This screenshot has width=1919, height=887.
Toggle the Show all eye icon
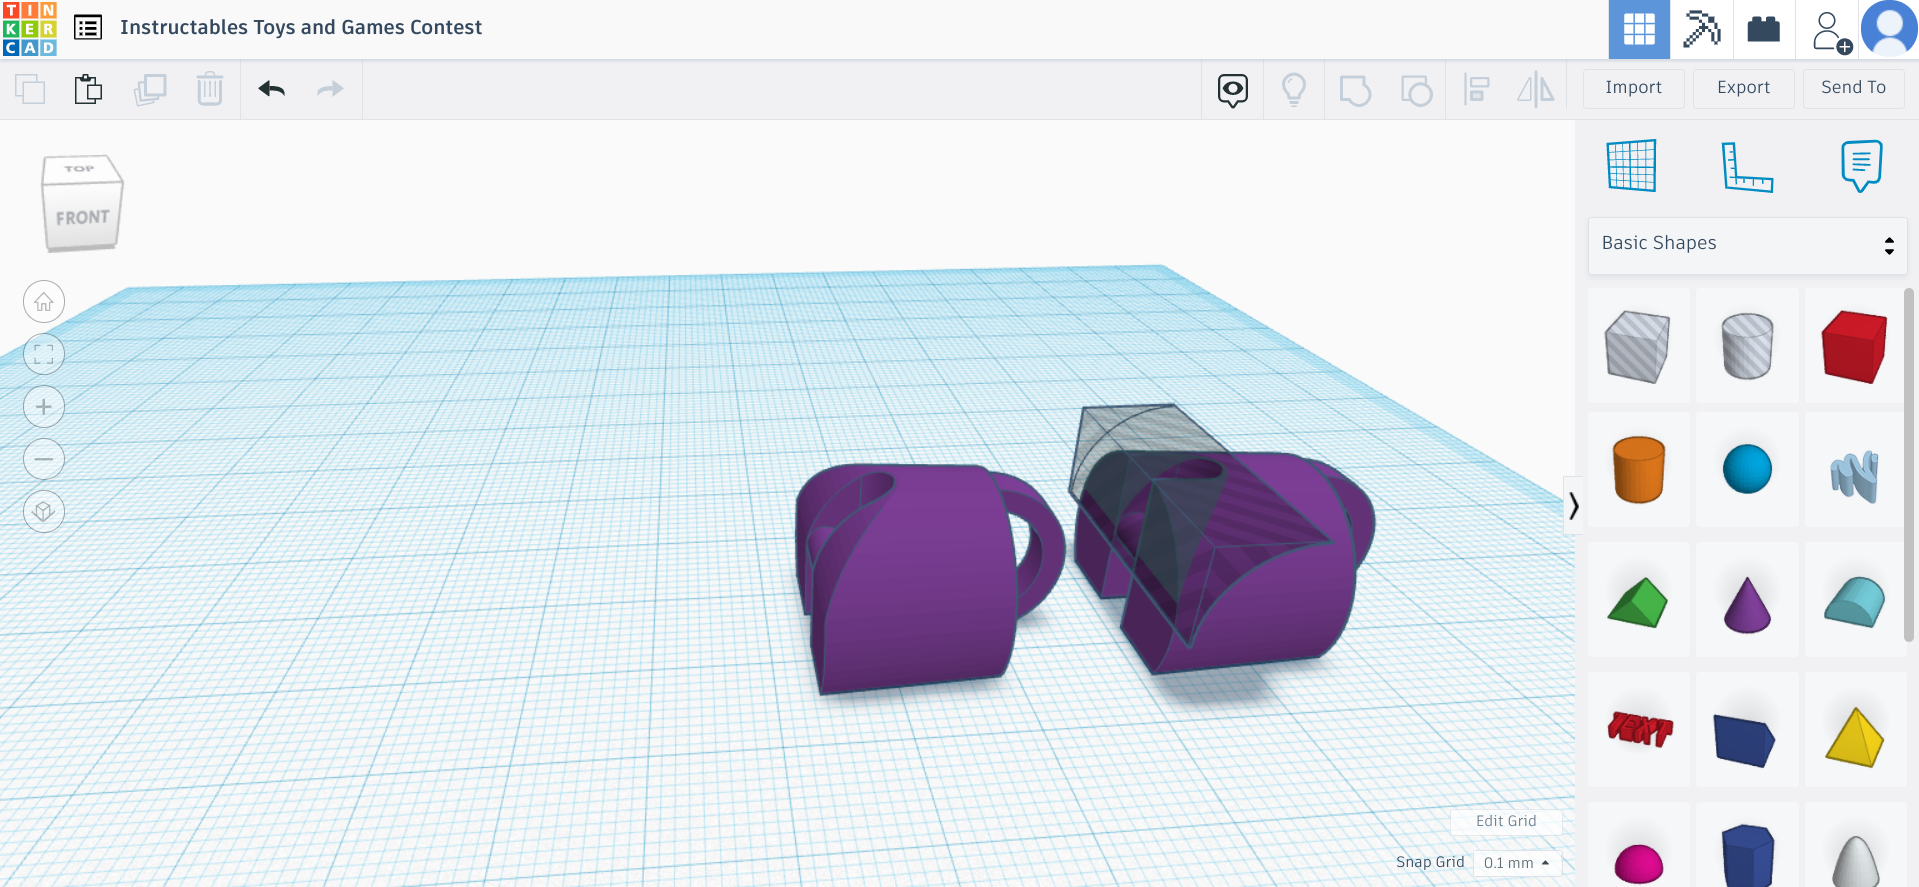tap(1233, 90)
